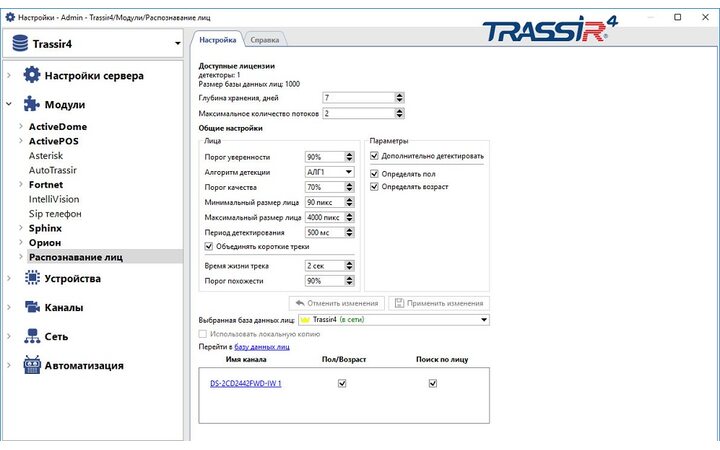The height and width of the screenshot is (450, 720).
Task: Open базу данных лиц link
Action: coord(262,347)
